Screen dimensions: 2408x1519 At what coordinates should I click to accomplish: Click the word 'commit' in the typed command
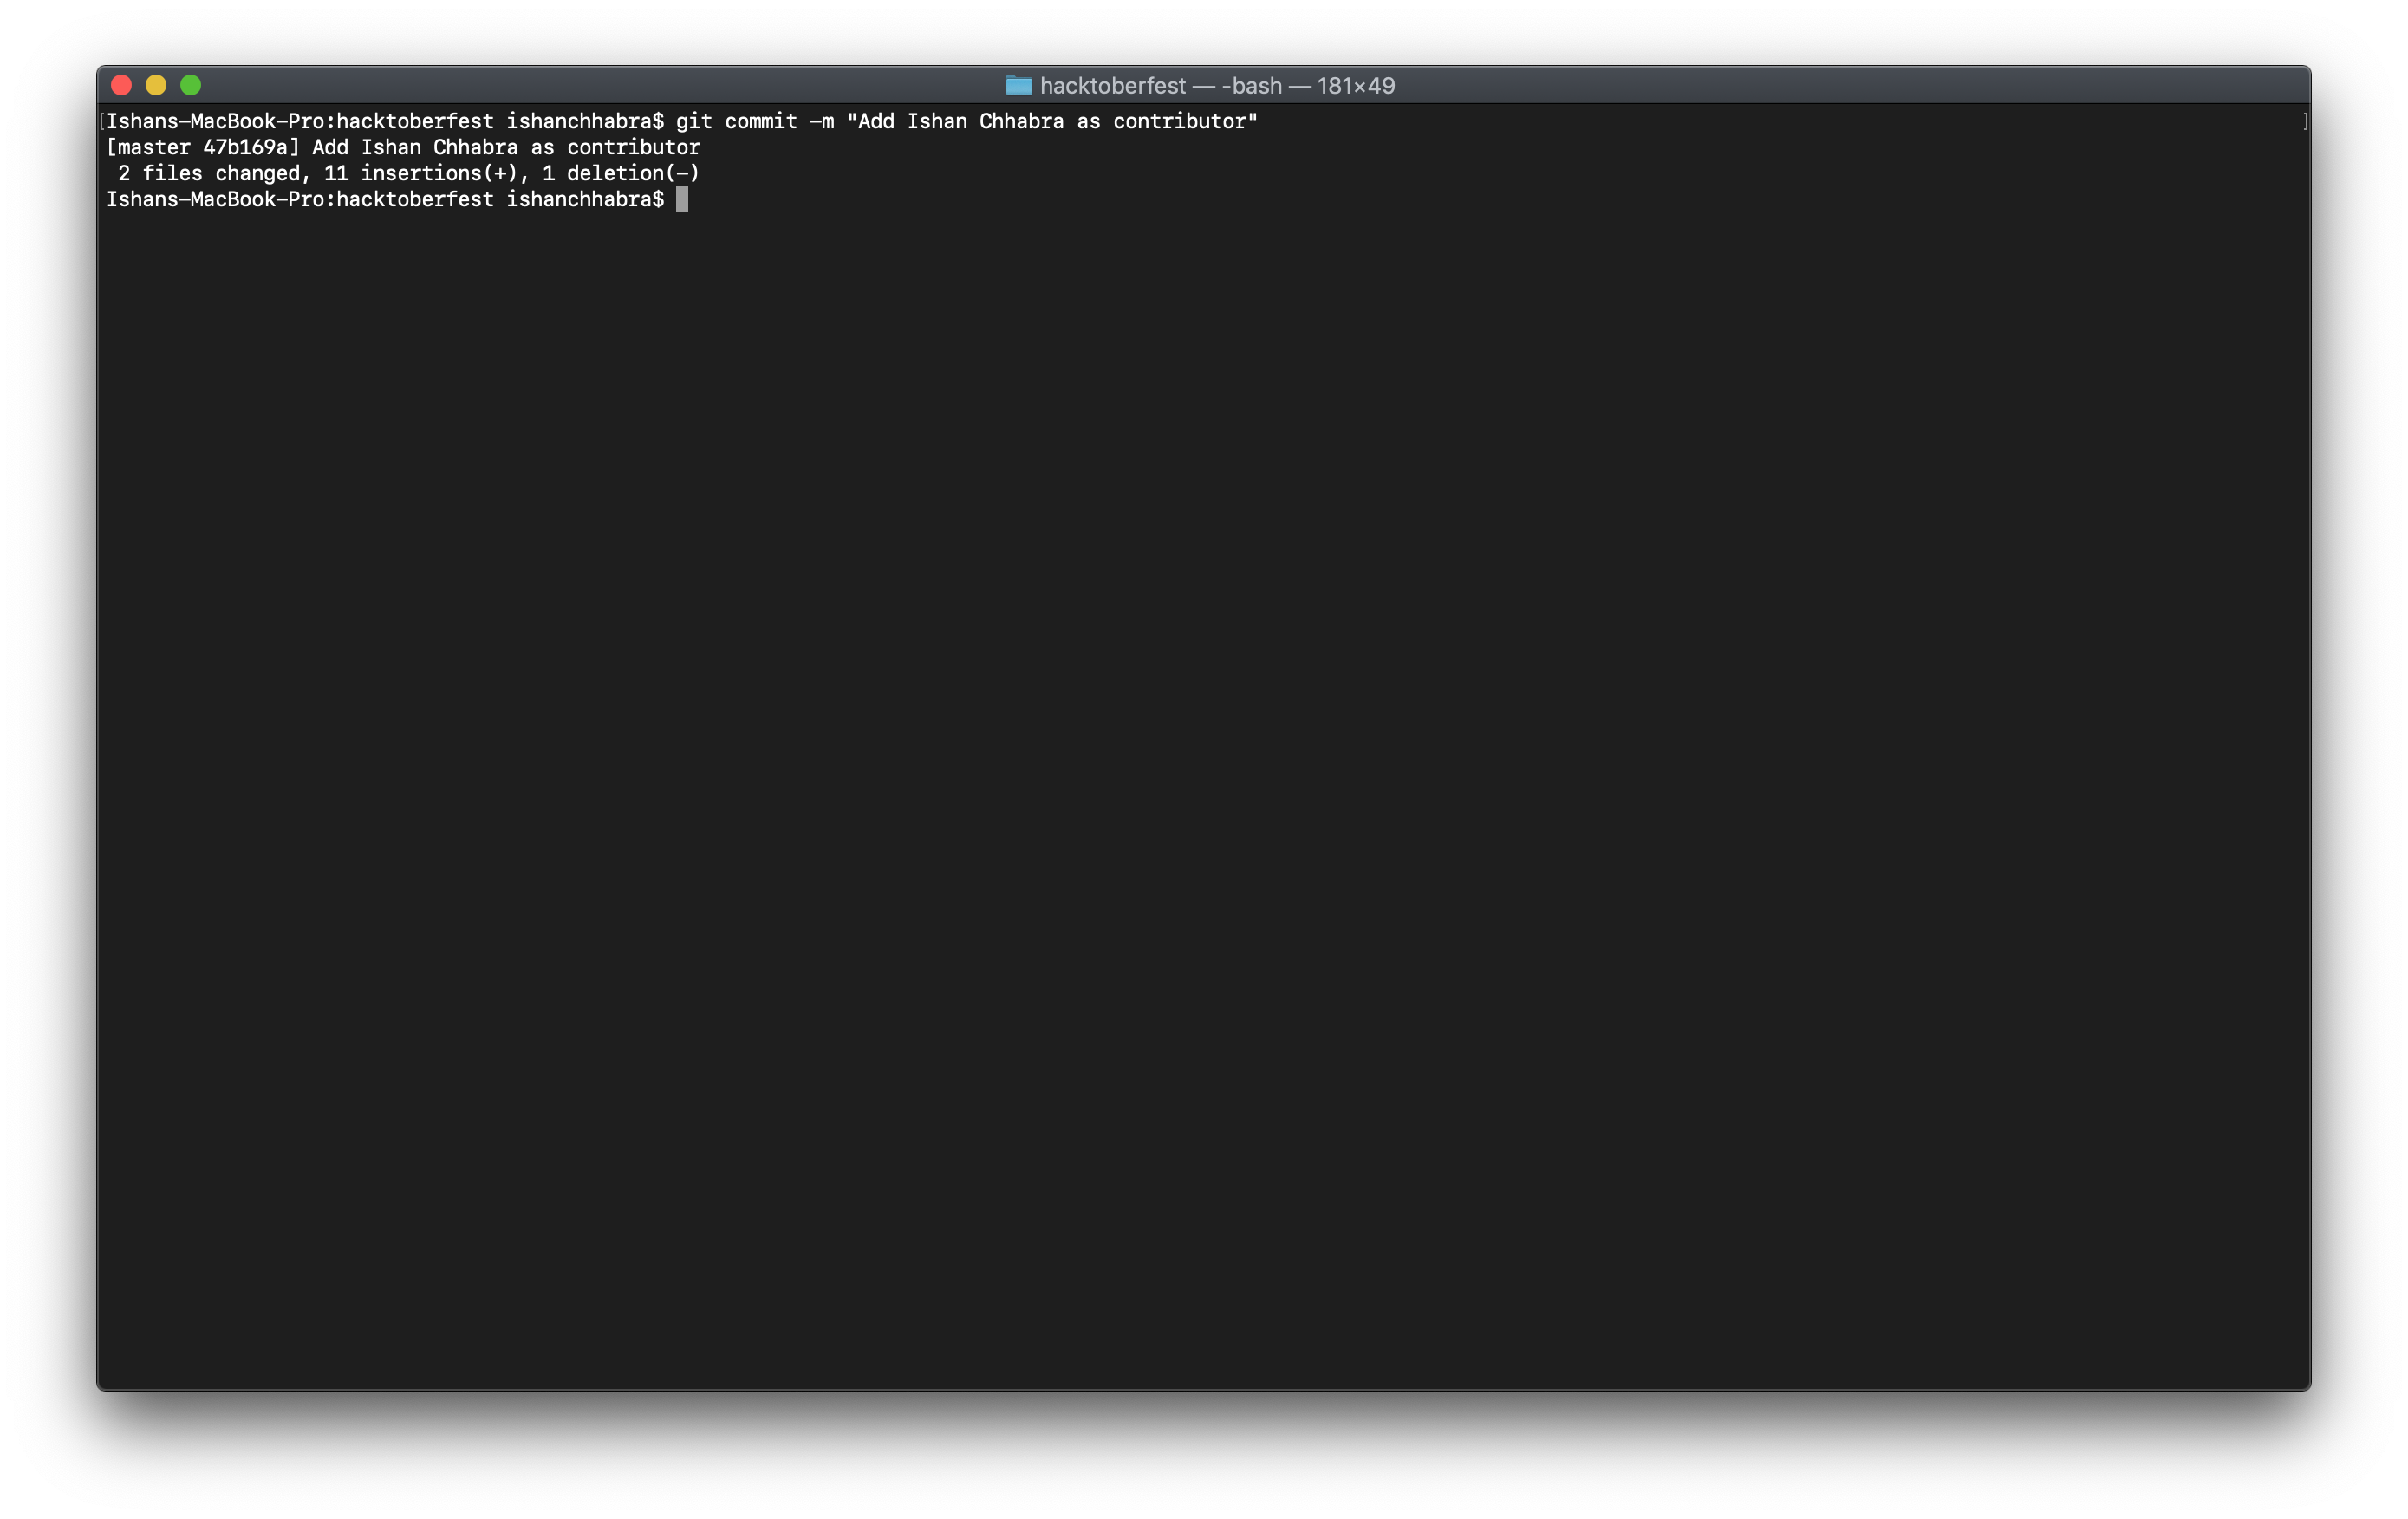[761, 121]
